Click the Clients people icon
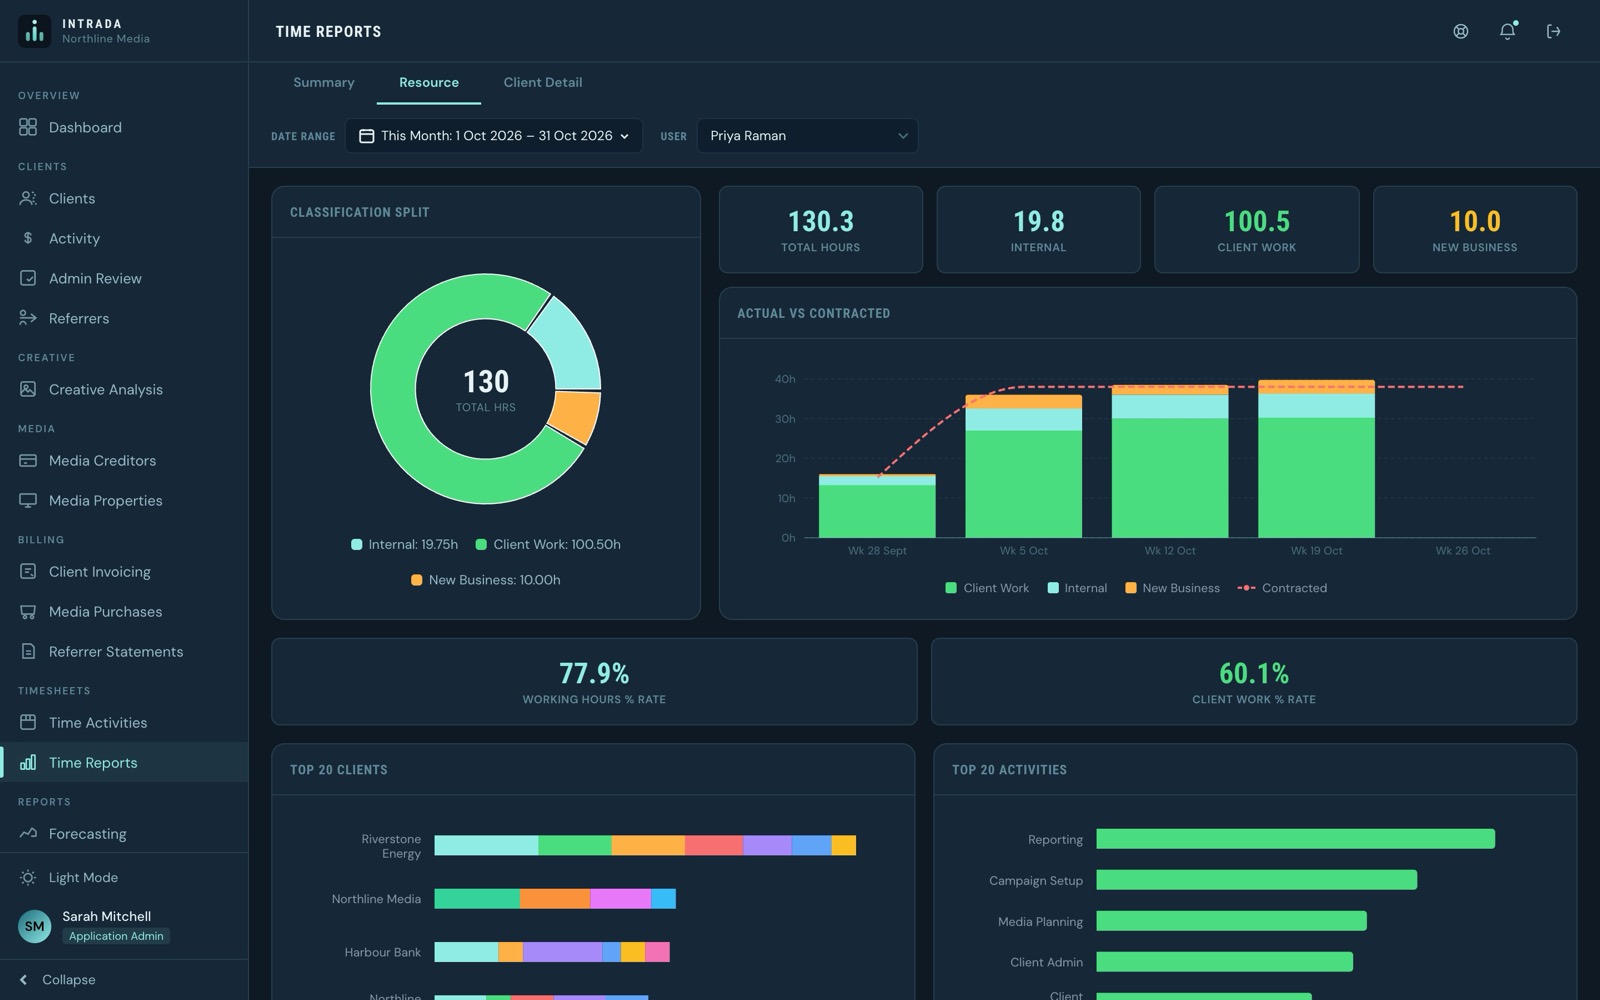1600x1000 pixels. tap(28, 198)
